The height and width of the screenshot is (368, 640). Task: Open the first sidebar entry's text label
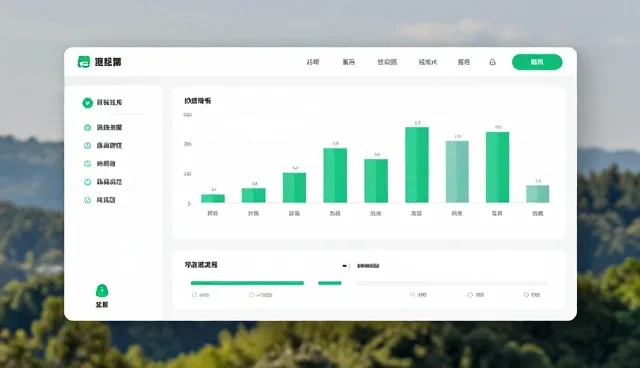click(109, 128)
